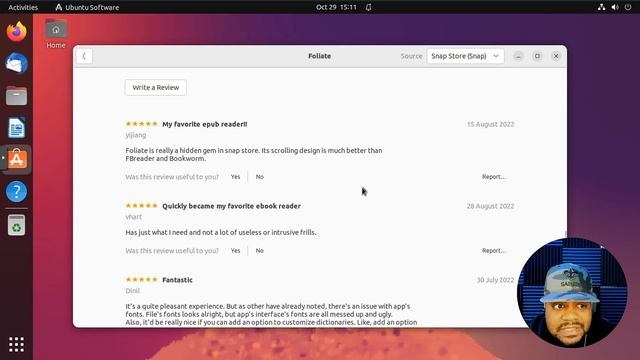Close the Foliate software window

(556, 56)
